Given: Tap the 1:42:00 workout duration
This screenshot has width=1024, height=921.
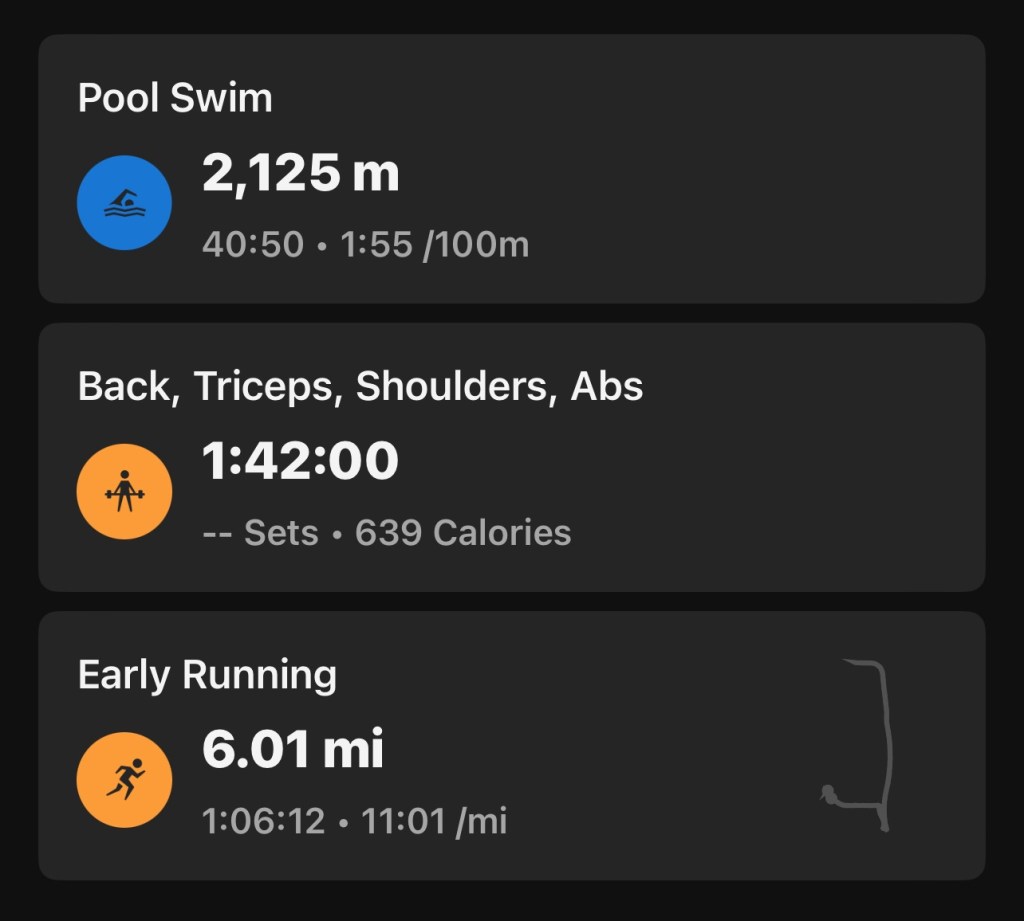Looking at the screenshot, I should [300, 463].
